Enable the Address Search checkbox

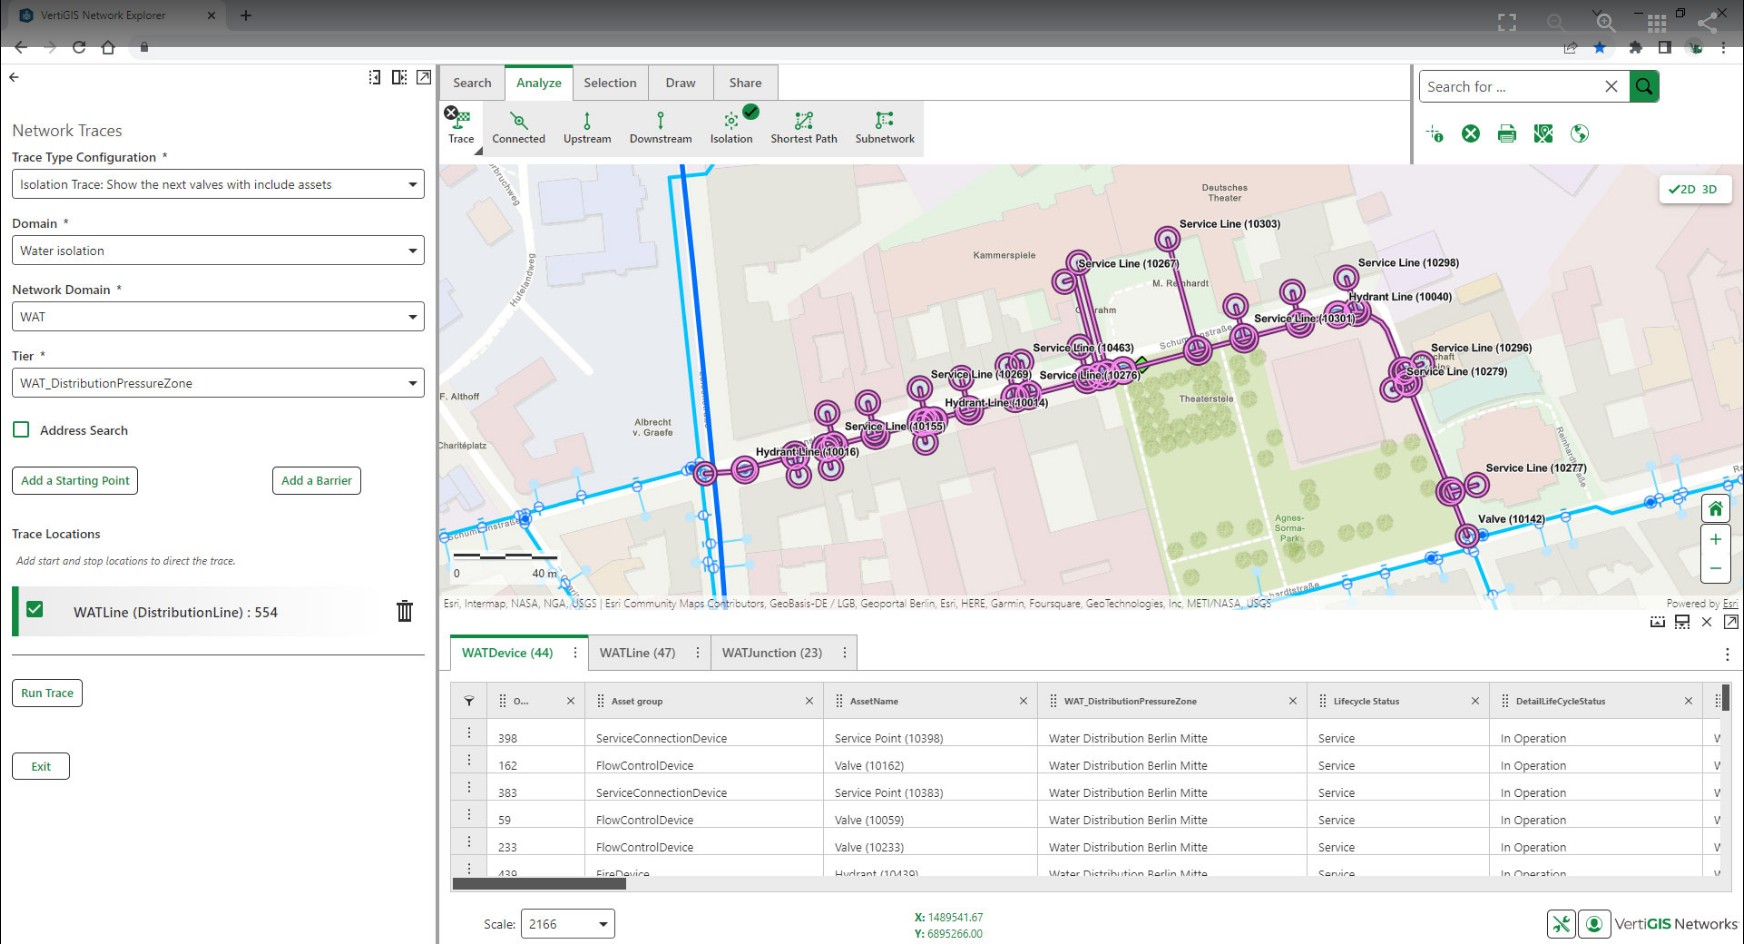(21, 430)
